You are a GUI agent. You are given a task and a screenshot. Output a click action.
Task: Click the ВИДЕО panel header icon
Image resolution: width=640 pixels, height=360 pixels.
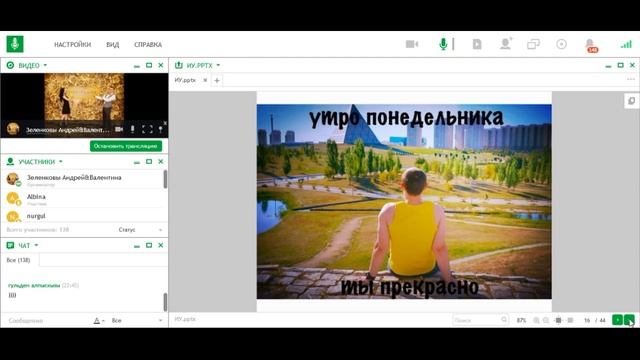pyautogui.click(x=10, y=65)
